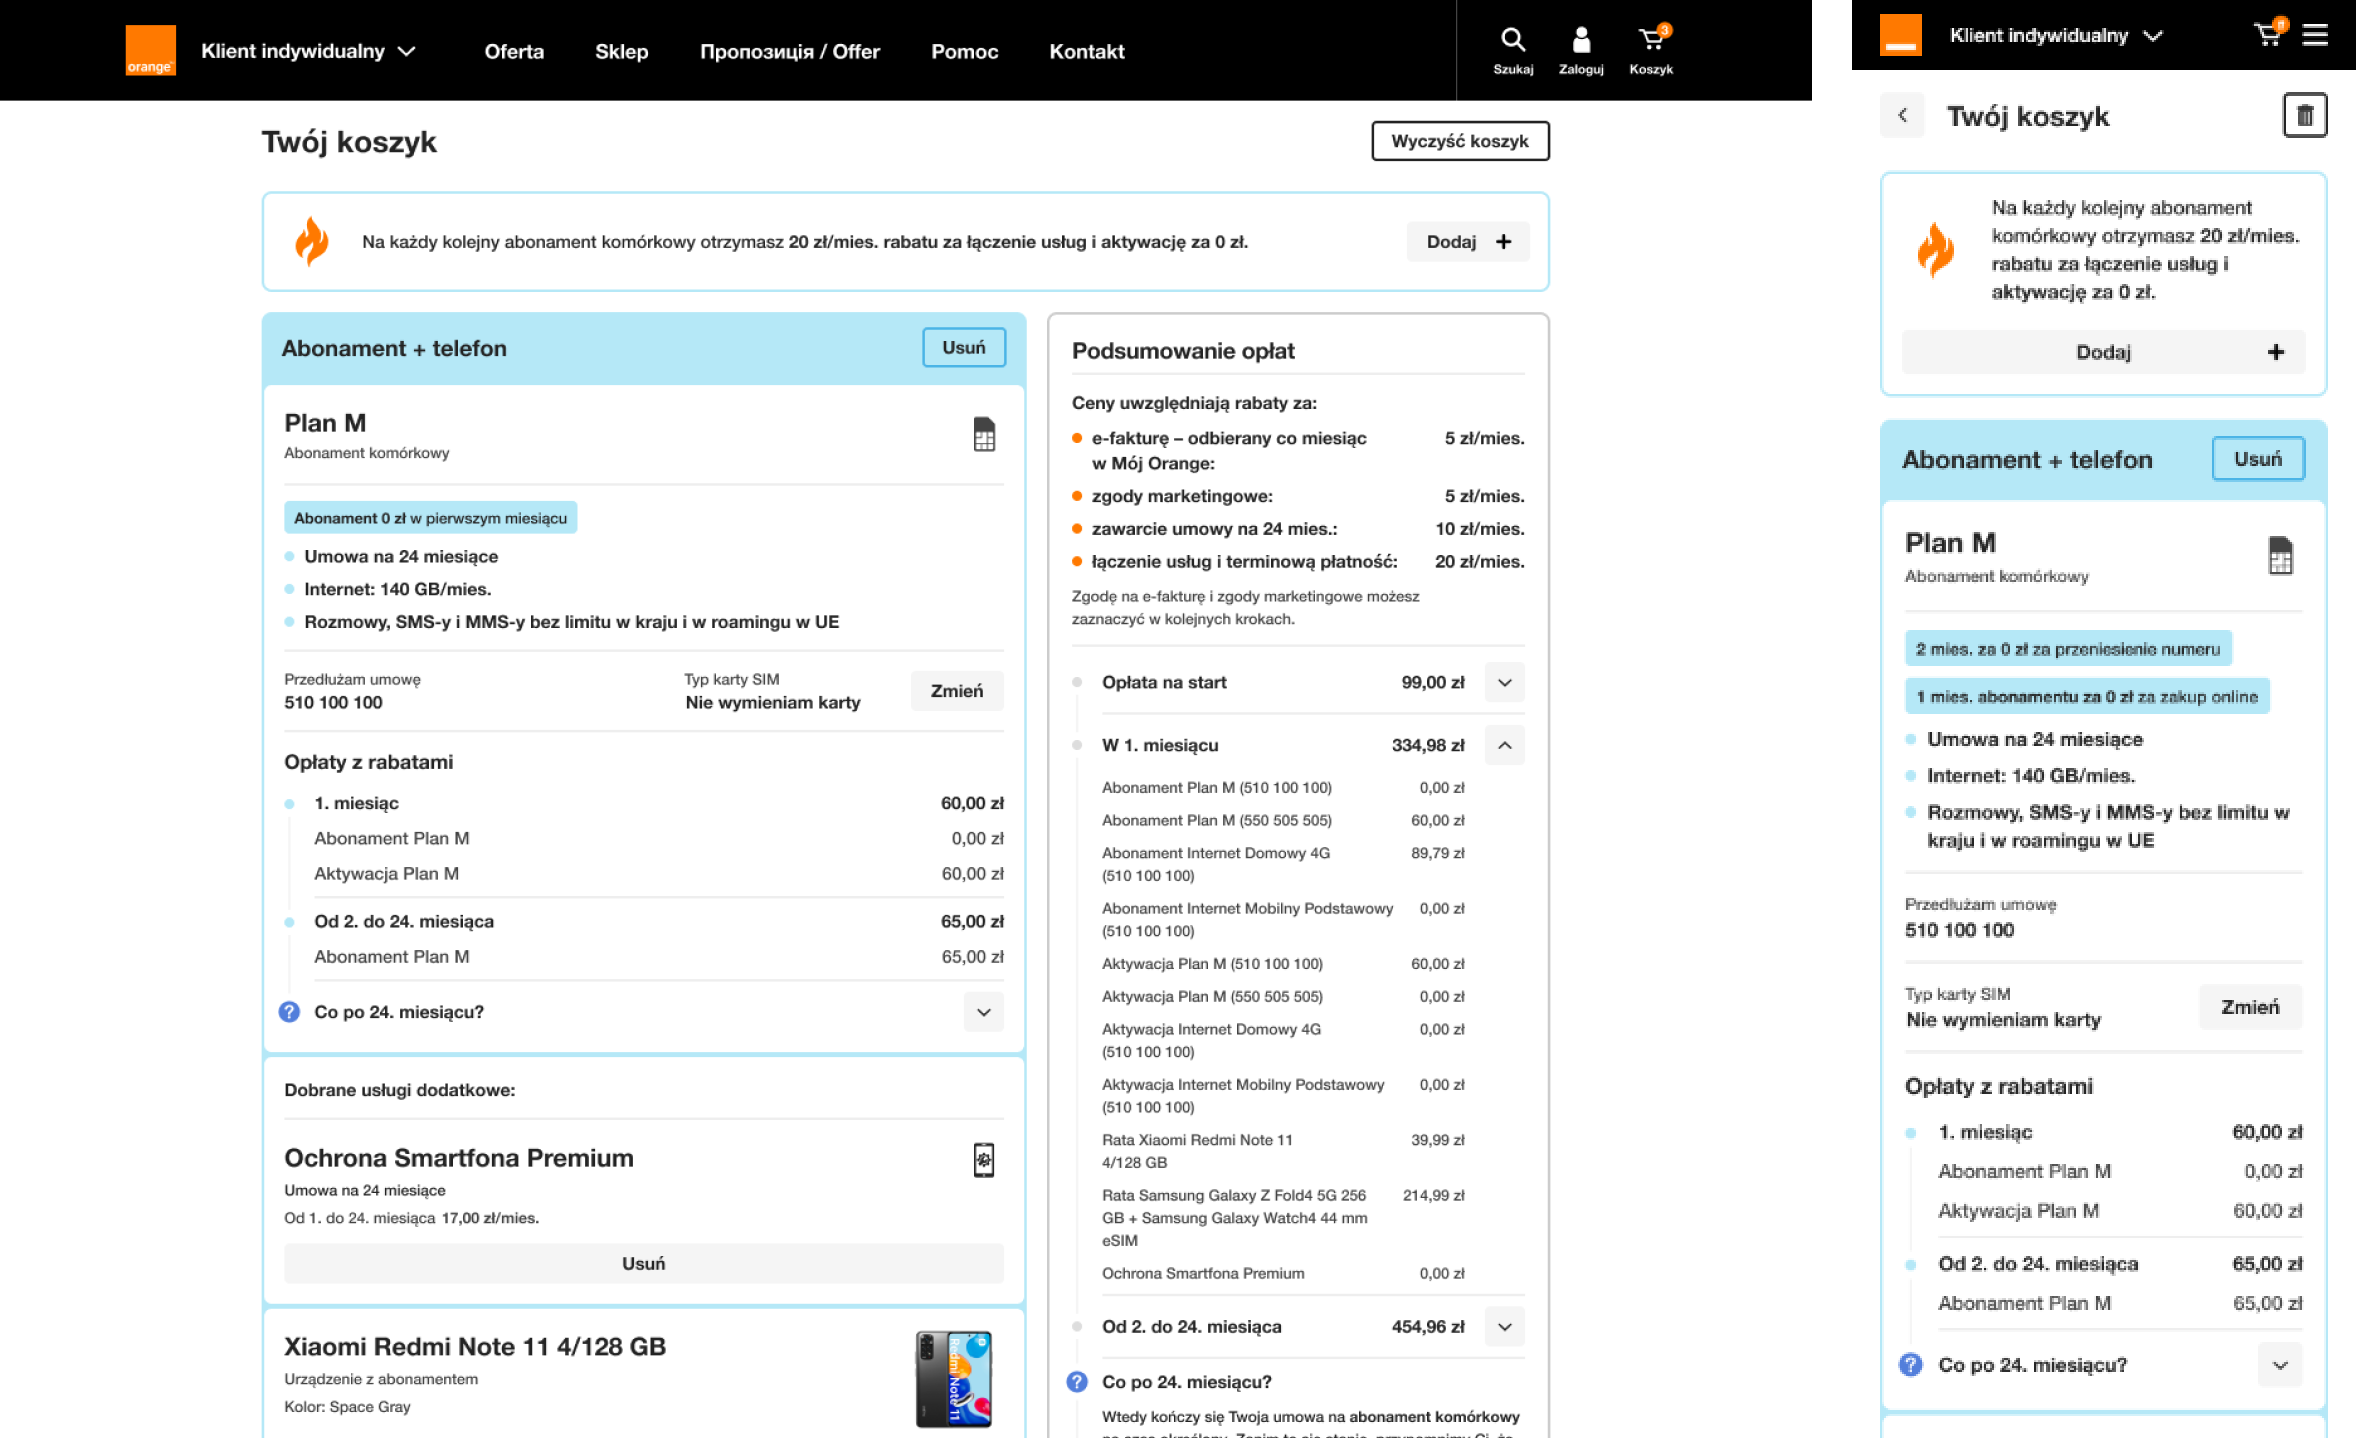Go back using the mobile arrow icon
This screenshot has width=2356, height=1438.
click(x=1902, y=116)
